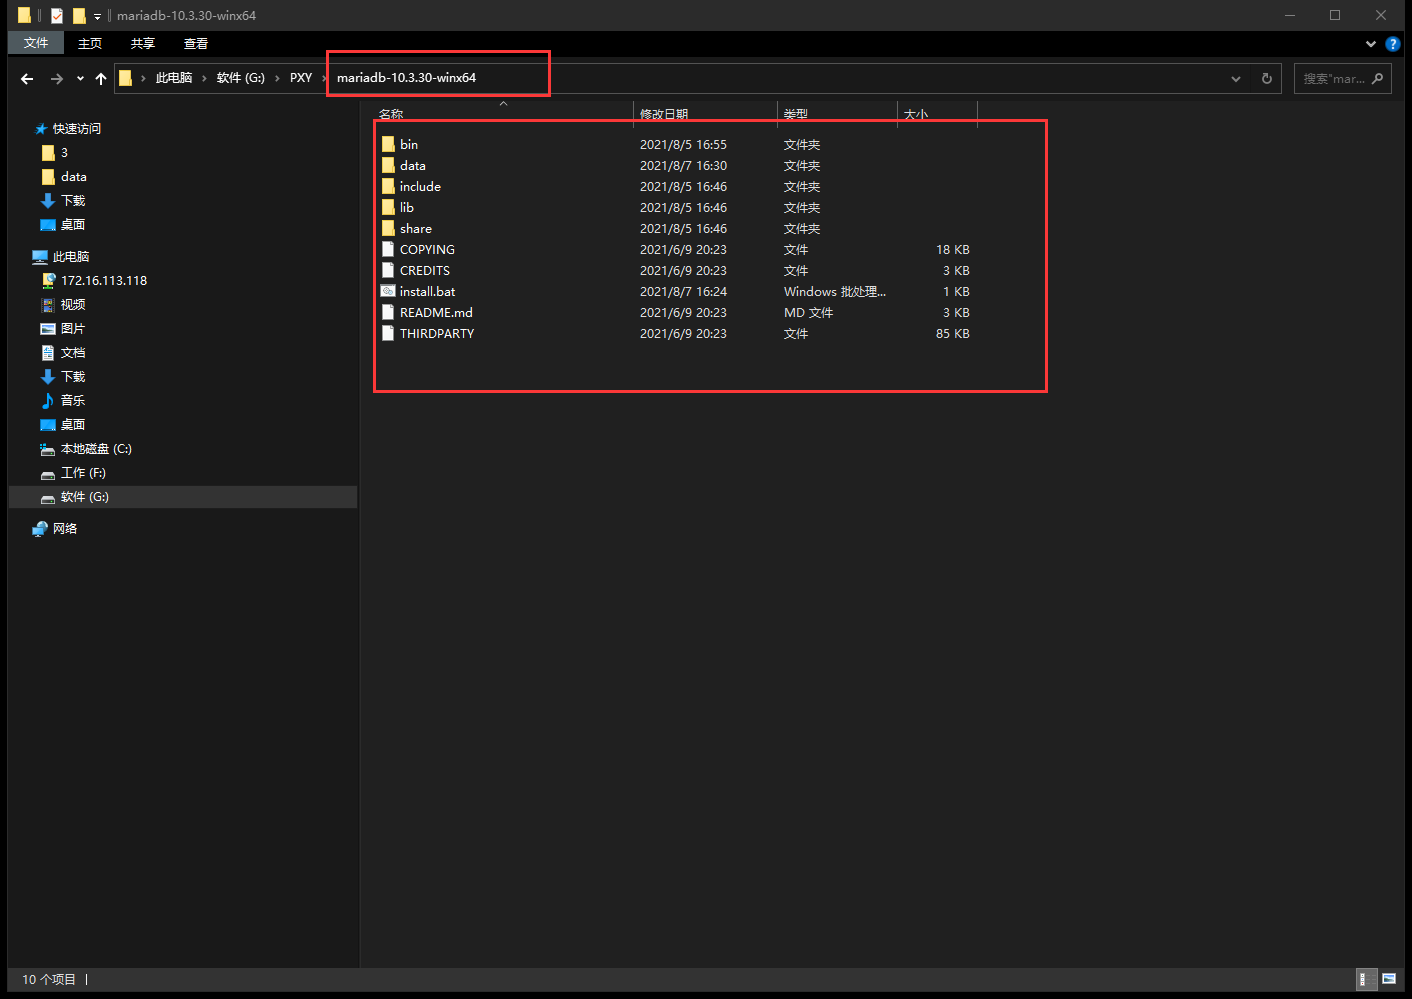Open the bin folder icon

(388, 144)
